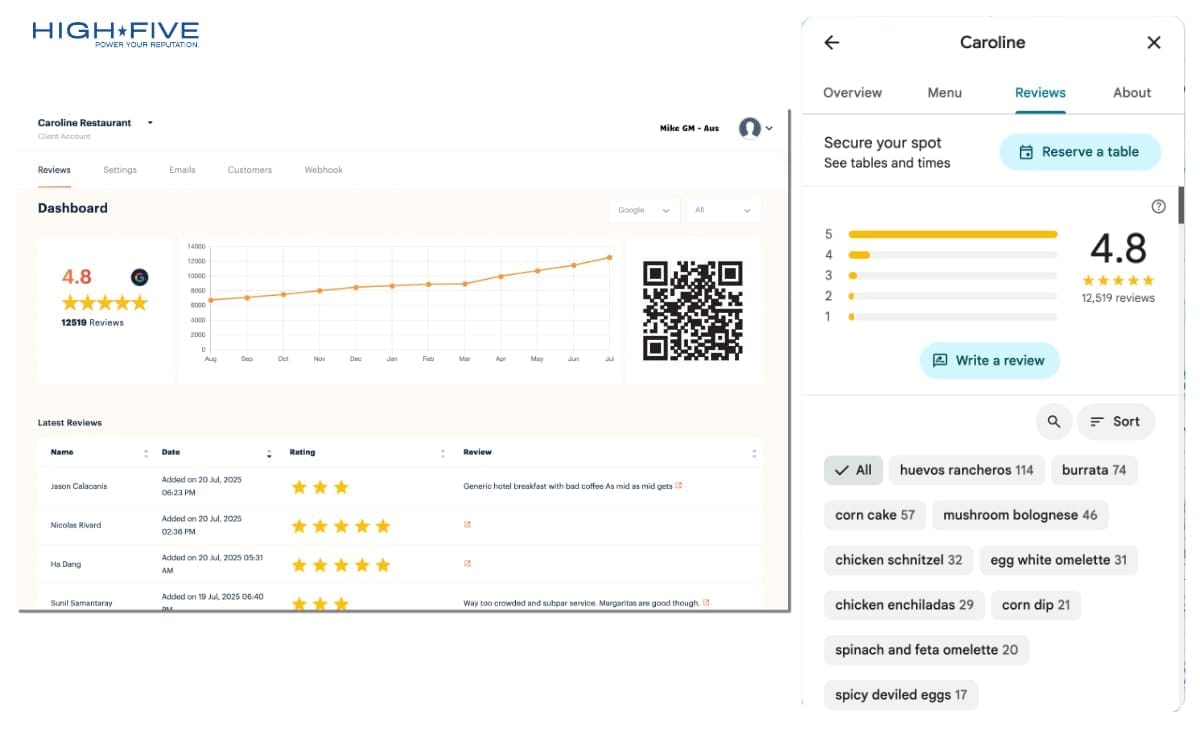Click the Sort icon in the reviews panel
The width and height of the screenshot is (1200, 733).
pos(1116,421)
